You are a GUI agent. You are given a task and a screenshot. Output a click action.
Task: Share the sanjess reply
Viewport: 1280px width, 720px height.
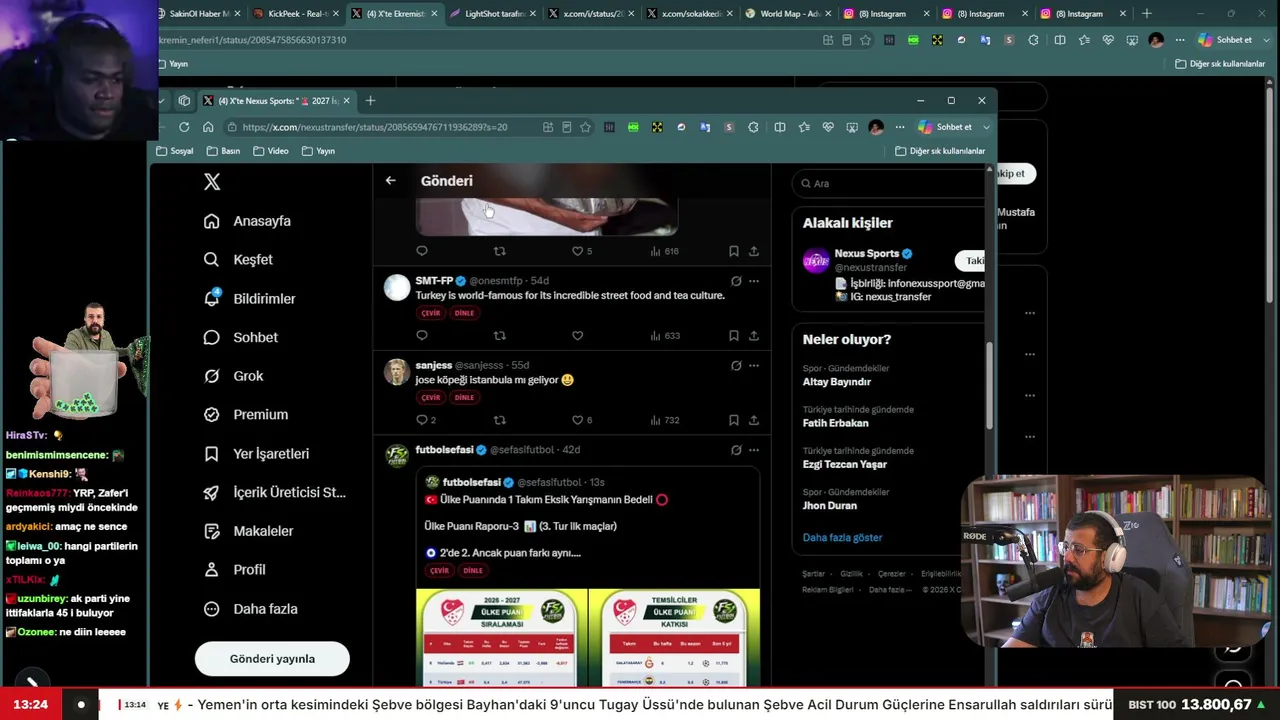tap(754, 420)
